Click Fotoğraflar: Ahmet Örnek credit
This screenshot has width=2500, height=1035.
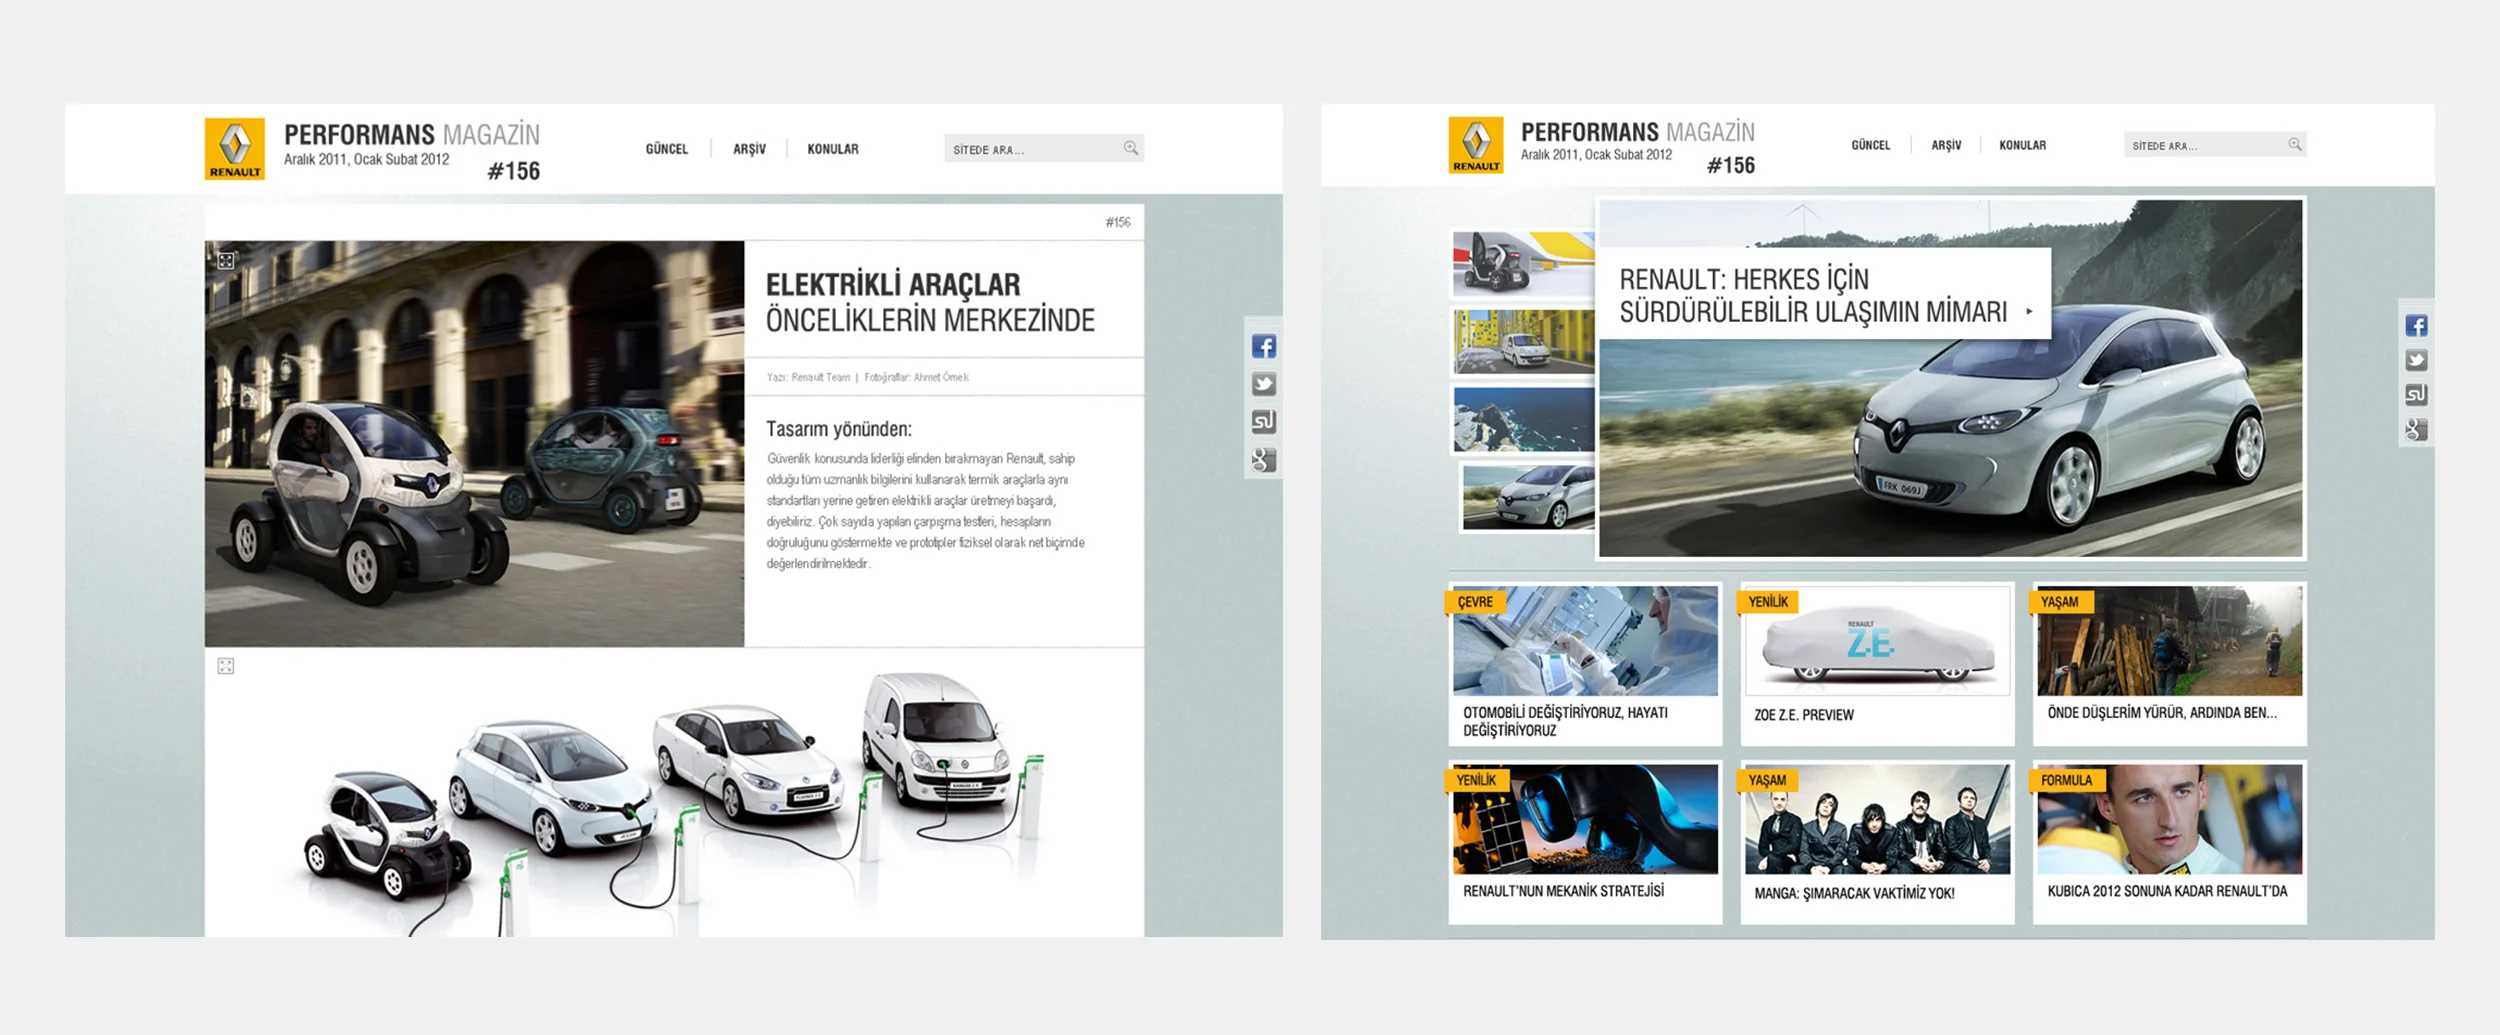click(x=916, y=377)
